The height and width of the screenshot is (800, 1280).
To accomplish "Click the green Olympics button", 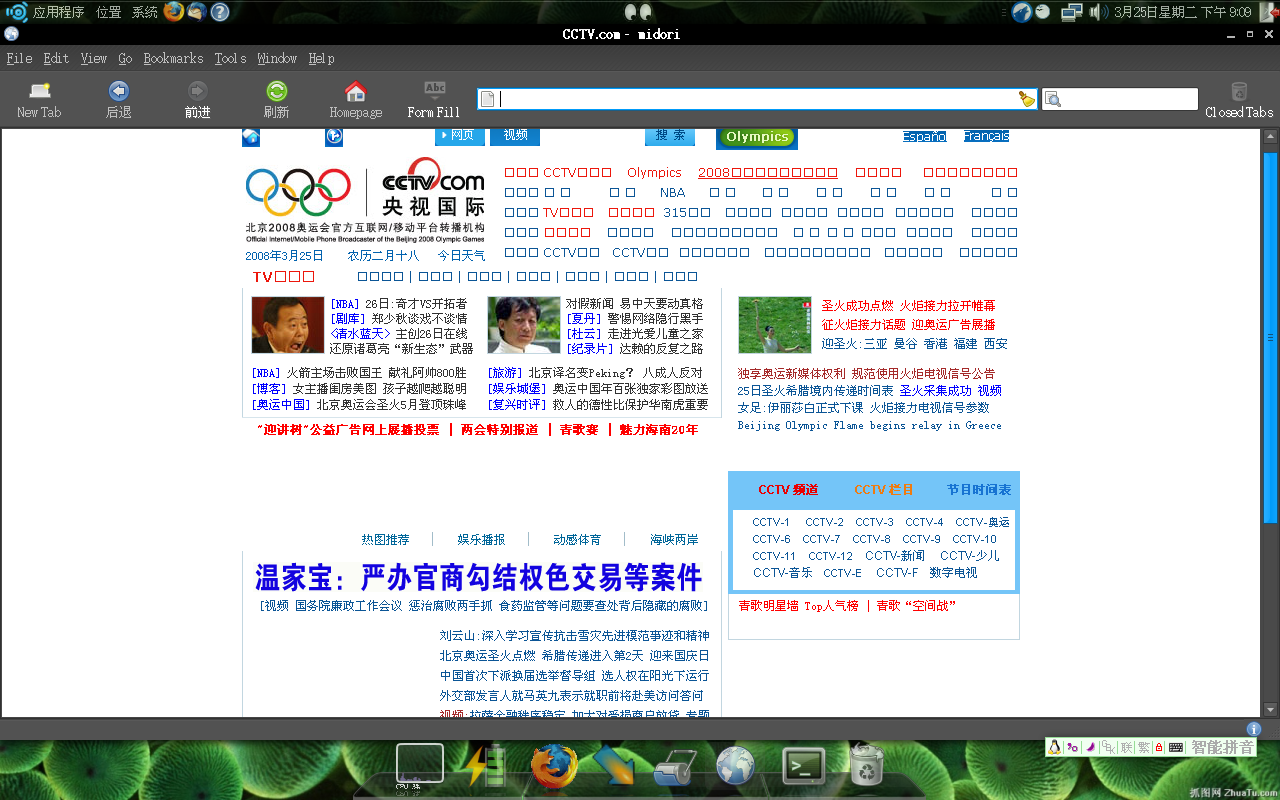I will [757, 137].
